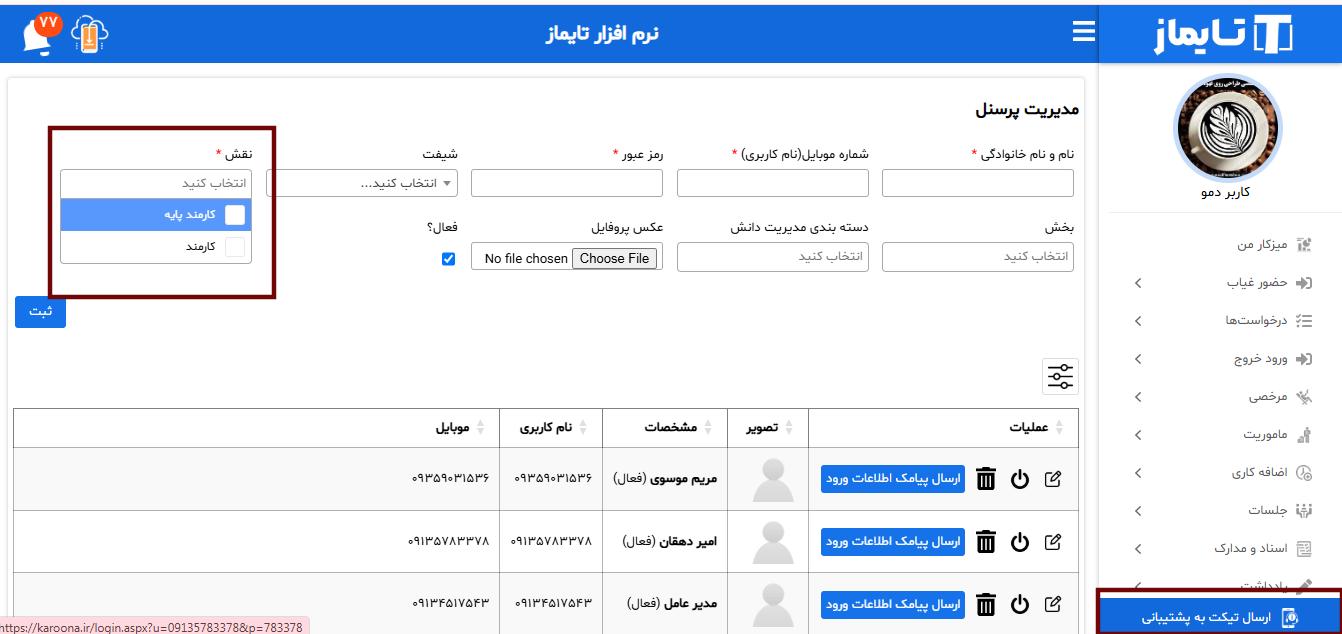Viewport: 1342px width, 634px height.
Task: Edit the امیر دهقان row
Action: tap(1052, 542)
